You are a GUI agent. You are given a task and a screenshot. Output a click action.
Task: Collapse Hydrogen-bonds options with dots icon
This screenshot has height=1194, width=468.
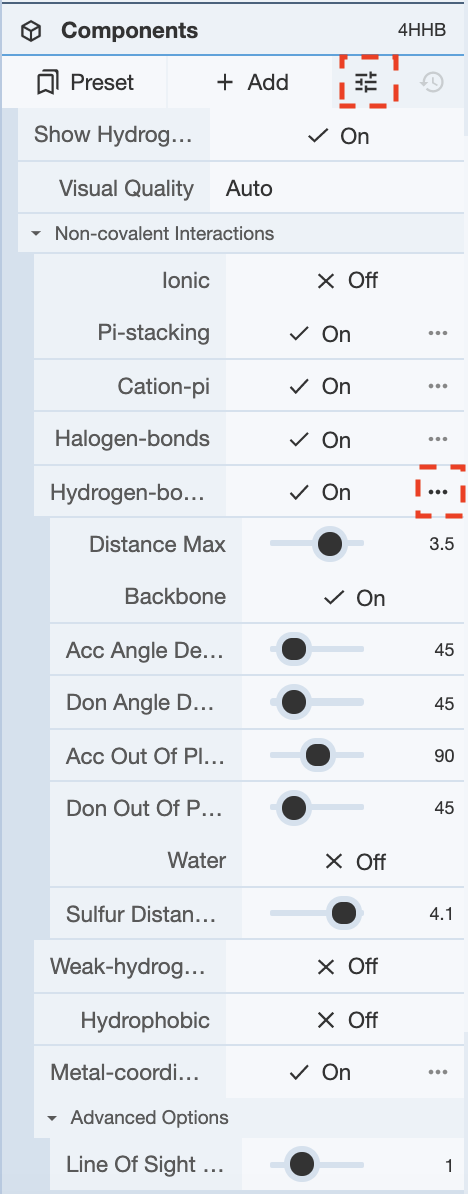(x=438, y=492)
